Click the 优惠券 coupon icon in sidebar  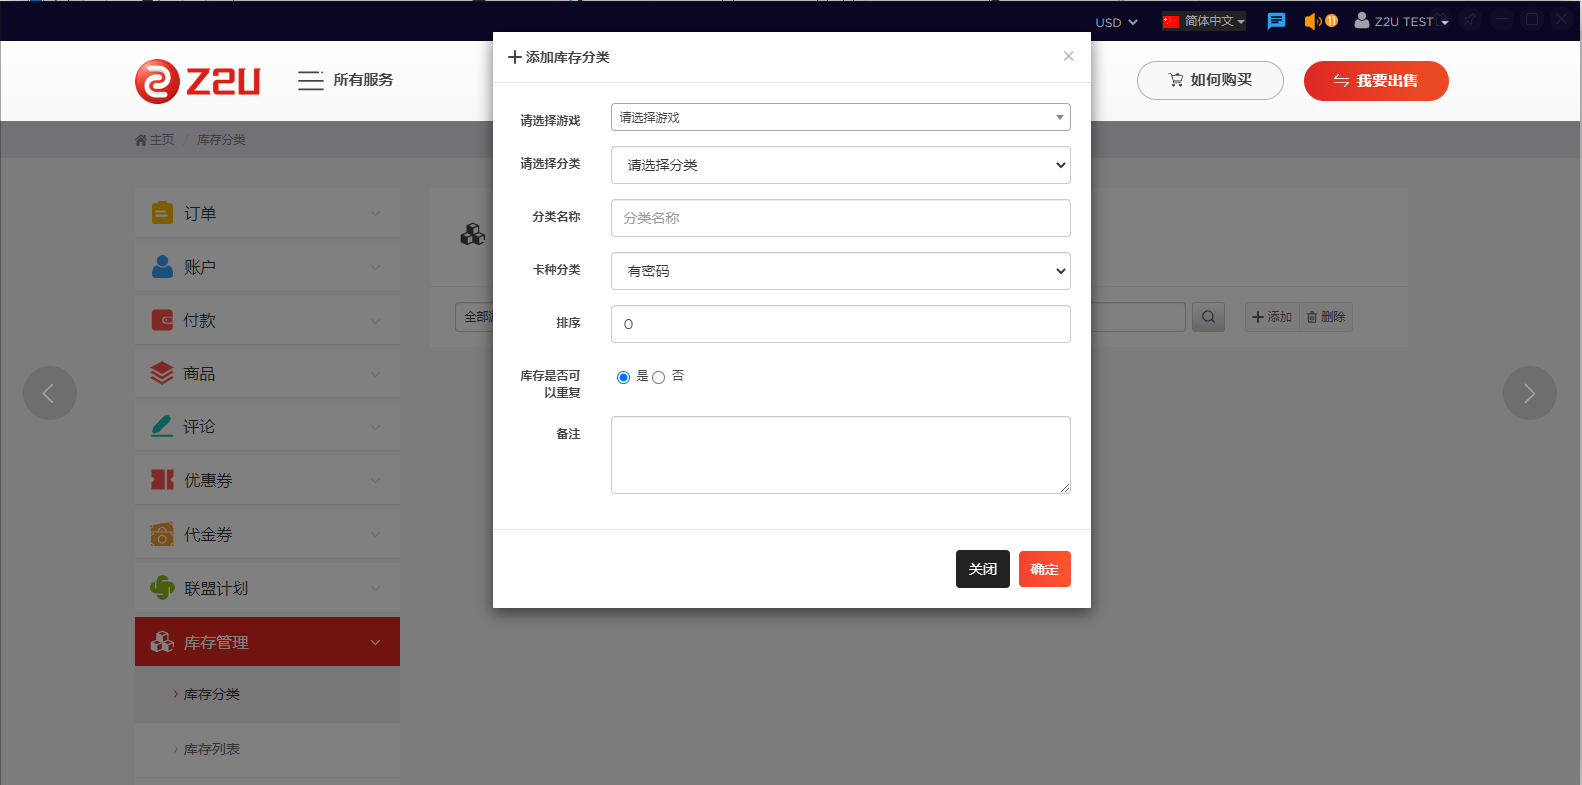tap(162, 480)
